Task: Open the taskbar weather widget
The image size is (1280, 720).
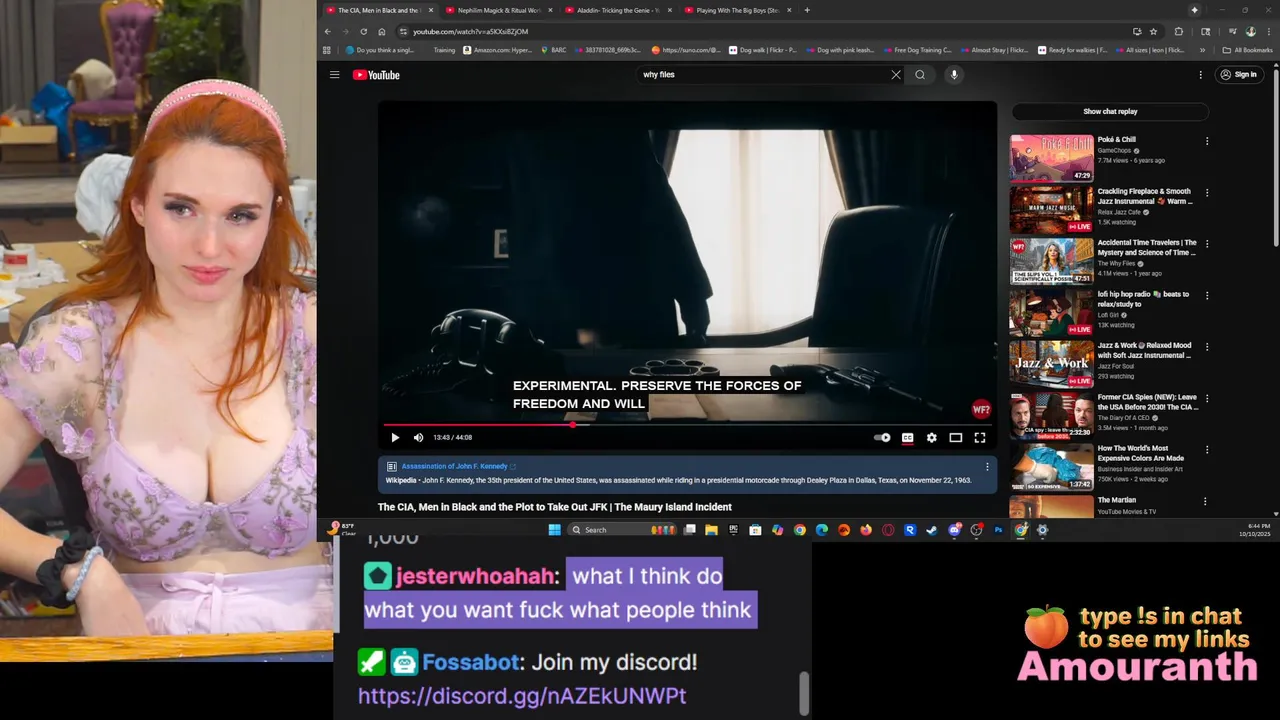Action: 342,529
